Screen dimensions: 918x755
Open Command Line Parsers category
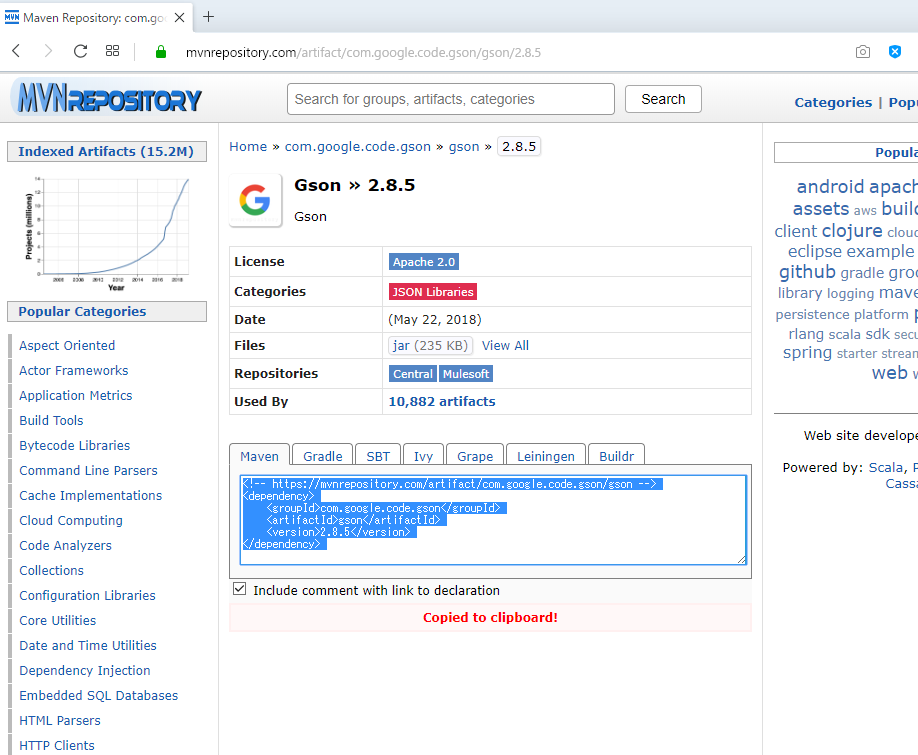pos(88,471)
